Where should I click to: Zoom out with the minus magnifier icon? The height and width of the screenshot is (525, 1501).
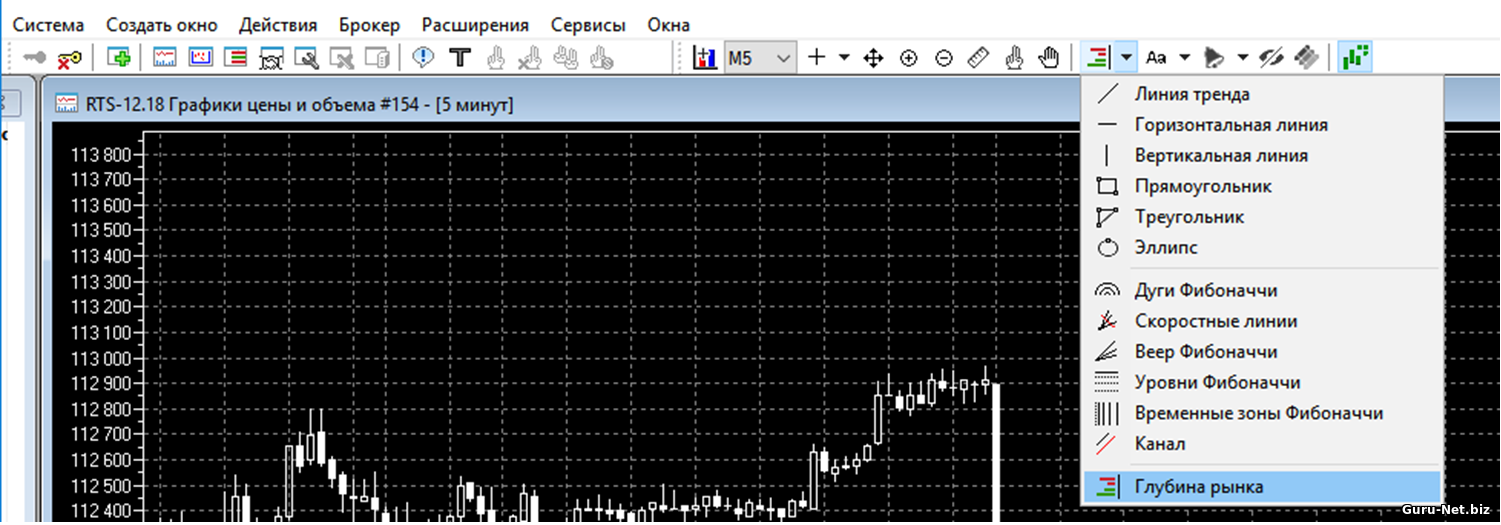944,58
